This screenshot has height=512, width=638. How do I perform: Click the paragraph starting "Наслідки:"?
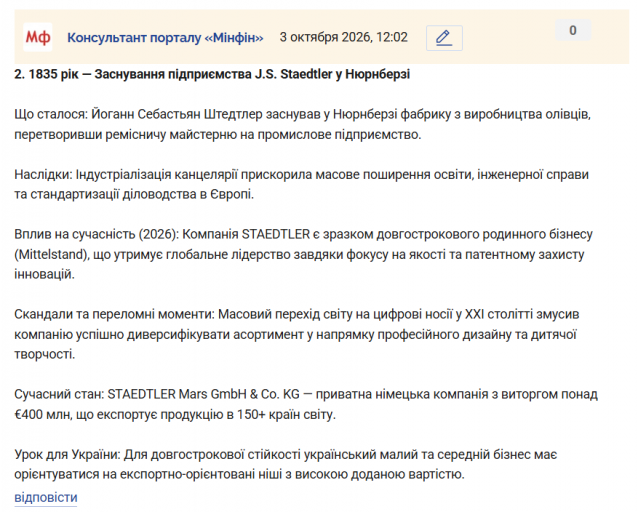coord(302,184)
